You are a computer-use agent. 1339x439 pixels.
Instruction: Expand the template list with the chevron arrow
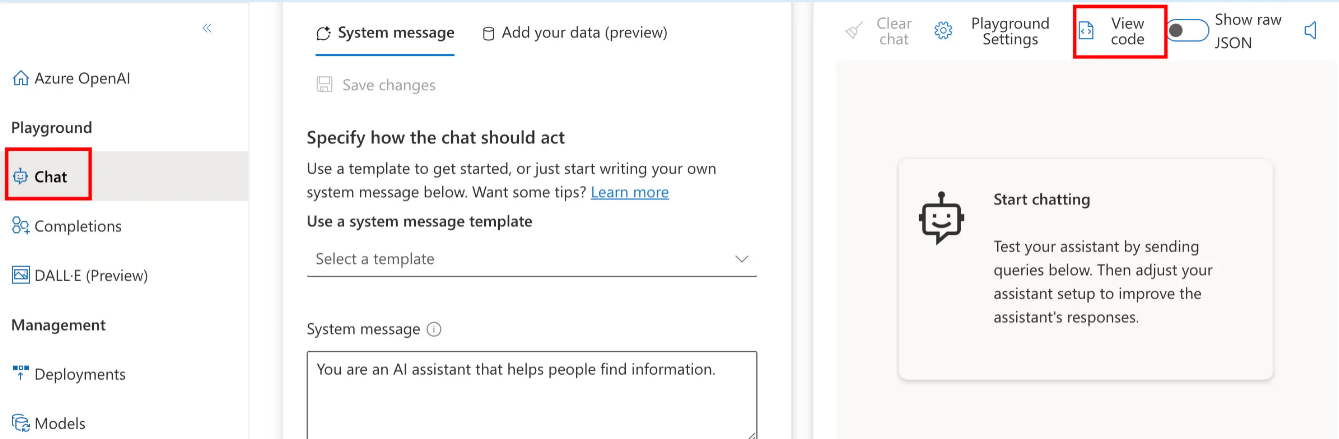[742, 259]
